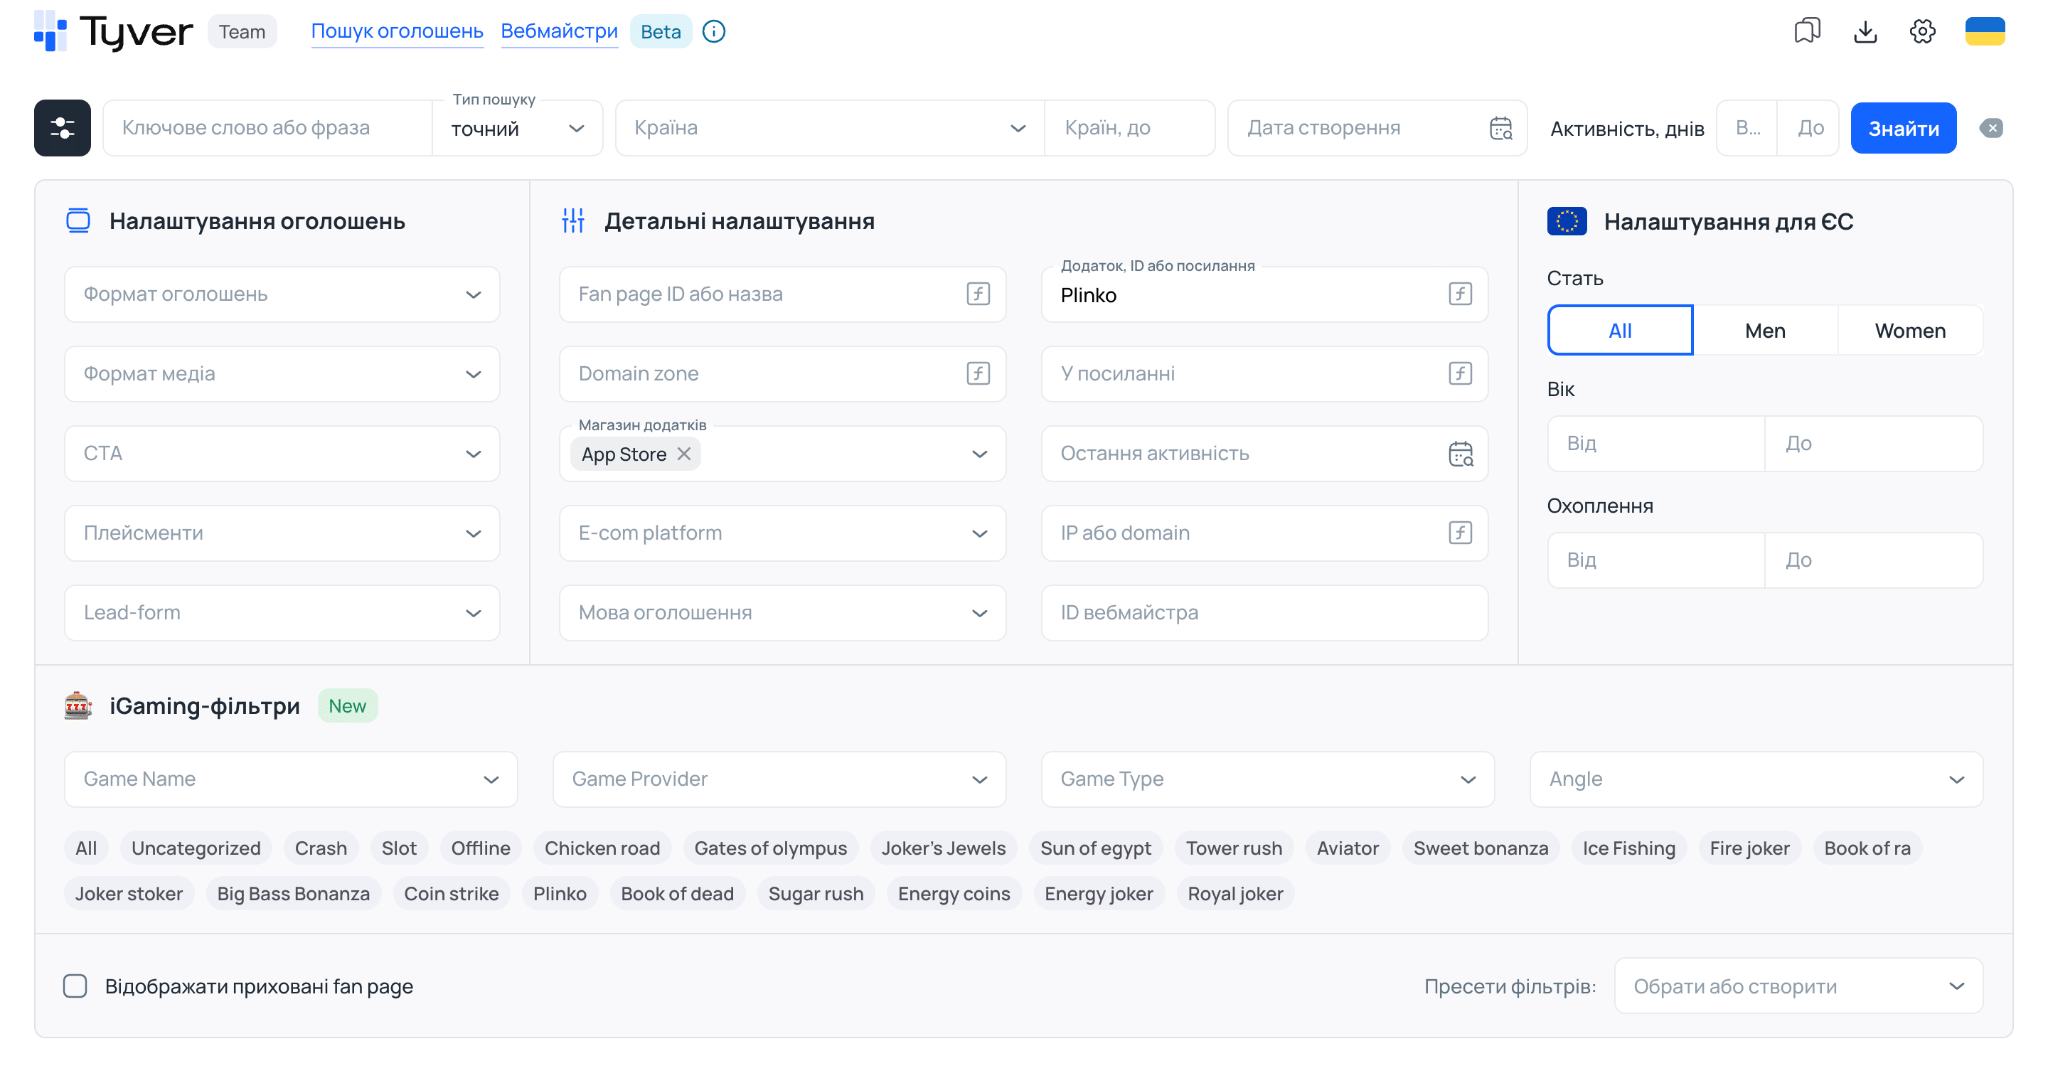The image size is (2048, 1065).
Task: Click the Beta badge
Action: [x=660, y=32]
